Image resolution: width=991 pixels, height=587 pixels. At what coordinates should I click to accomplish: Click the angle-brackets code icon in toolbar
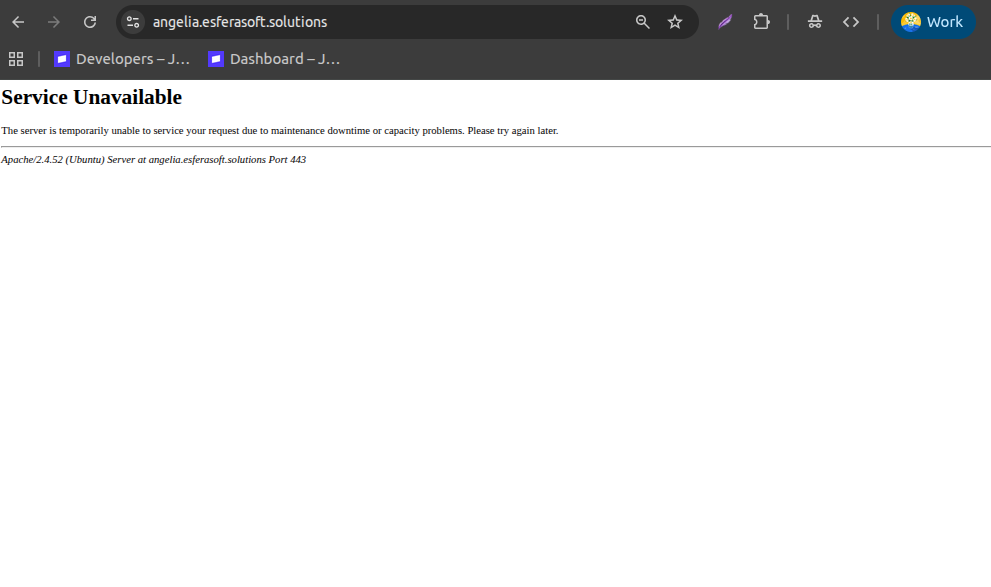[x=851, y=22]
